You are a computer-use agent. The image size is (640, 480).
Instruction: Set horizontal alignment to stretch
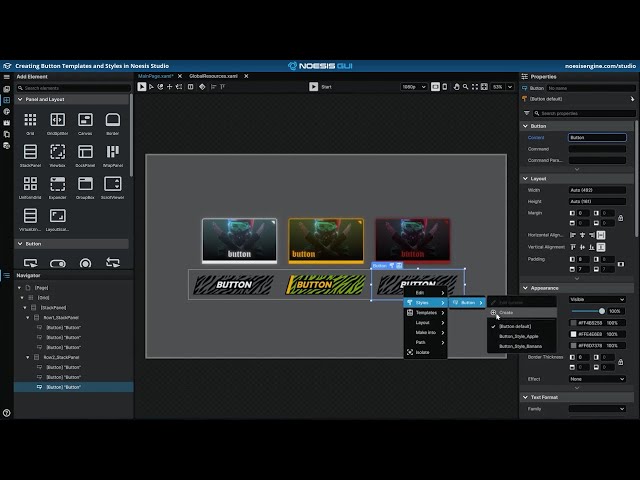pos(601,235)
